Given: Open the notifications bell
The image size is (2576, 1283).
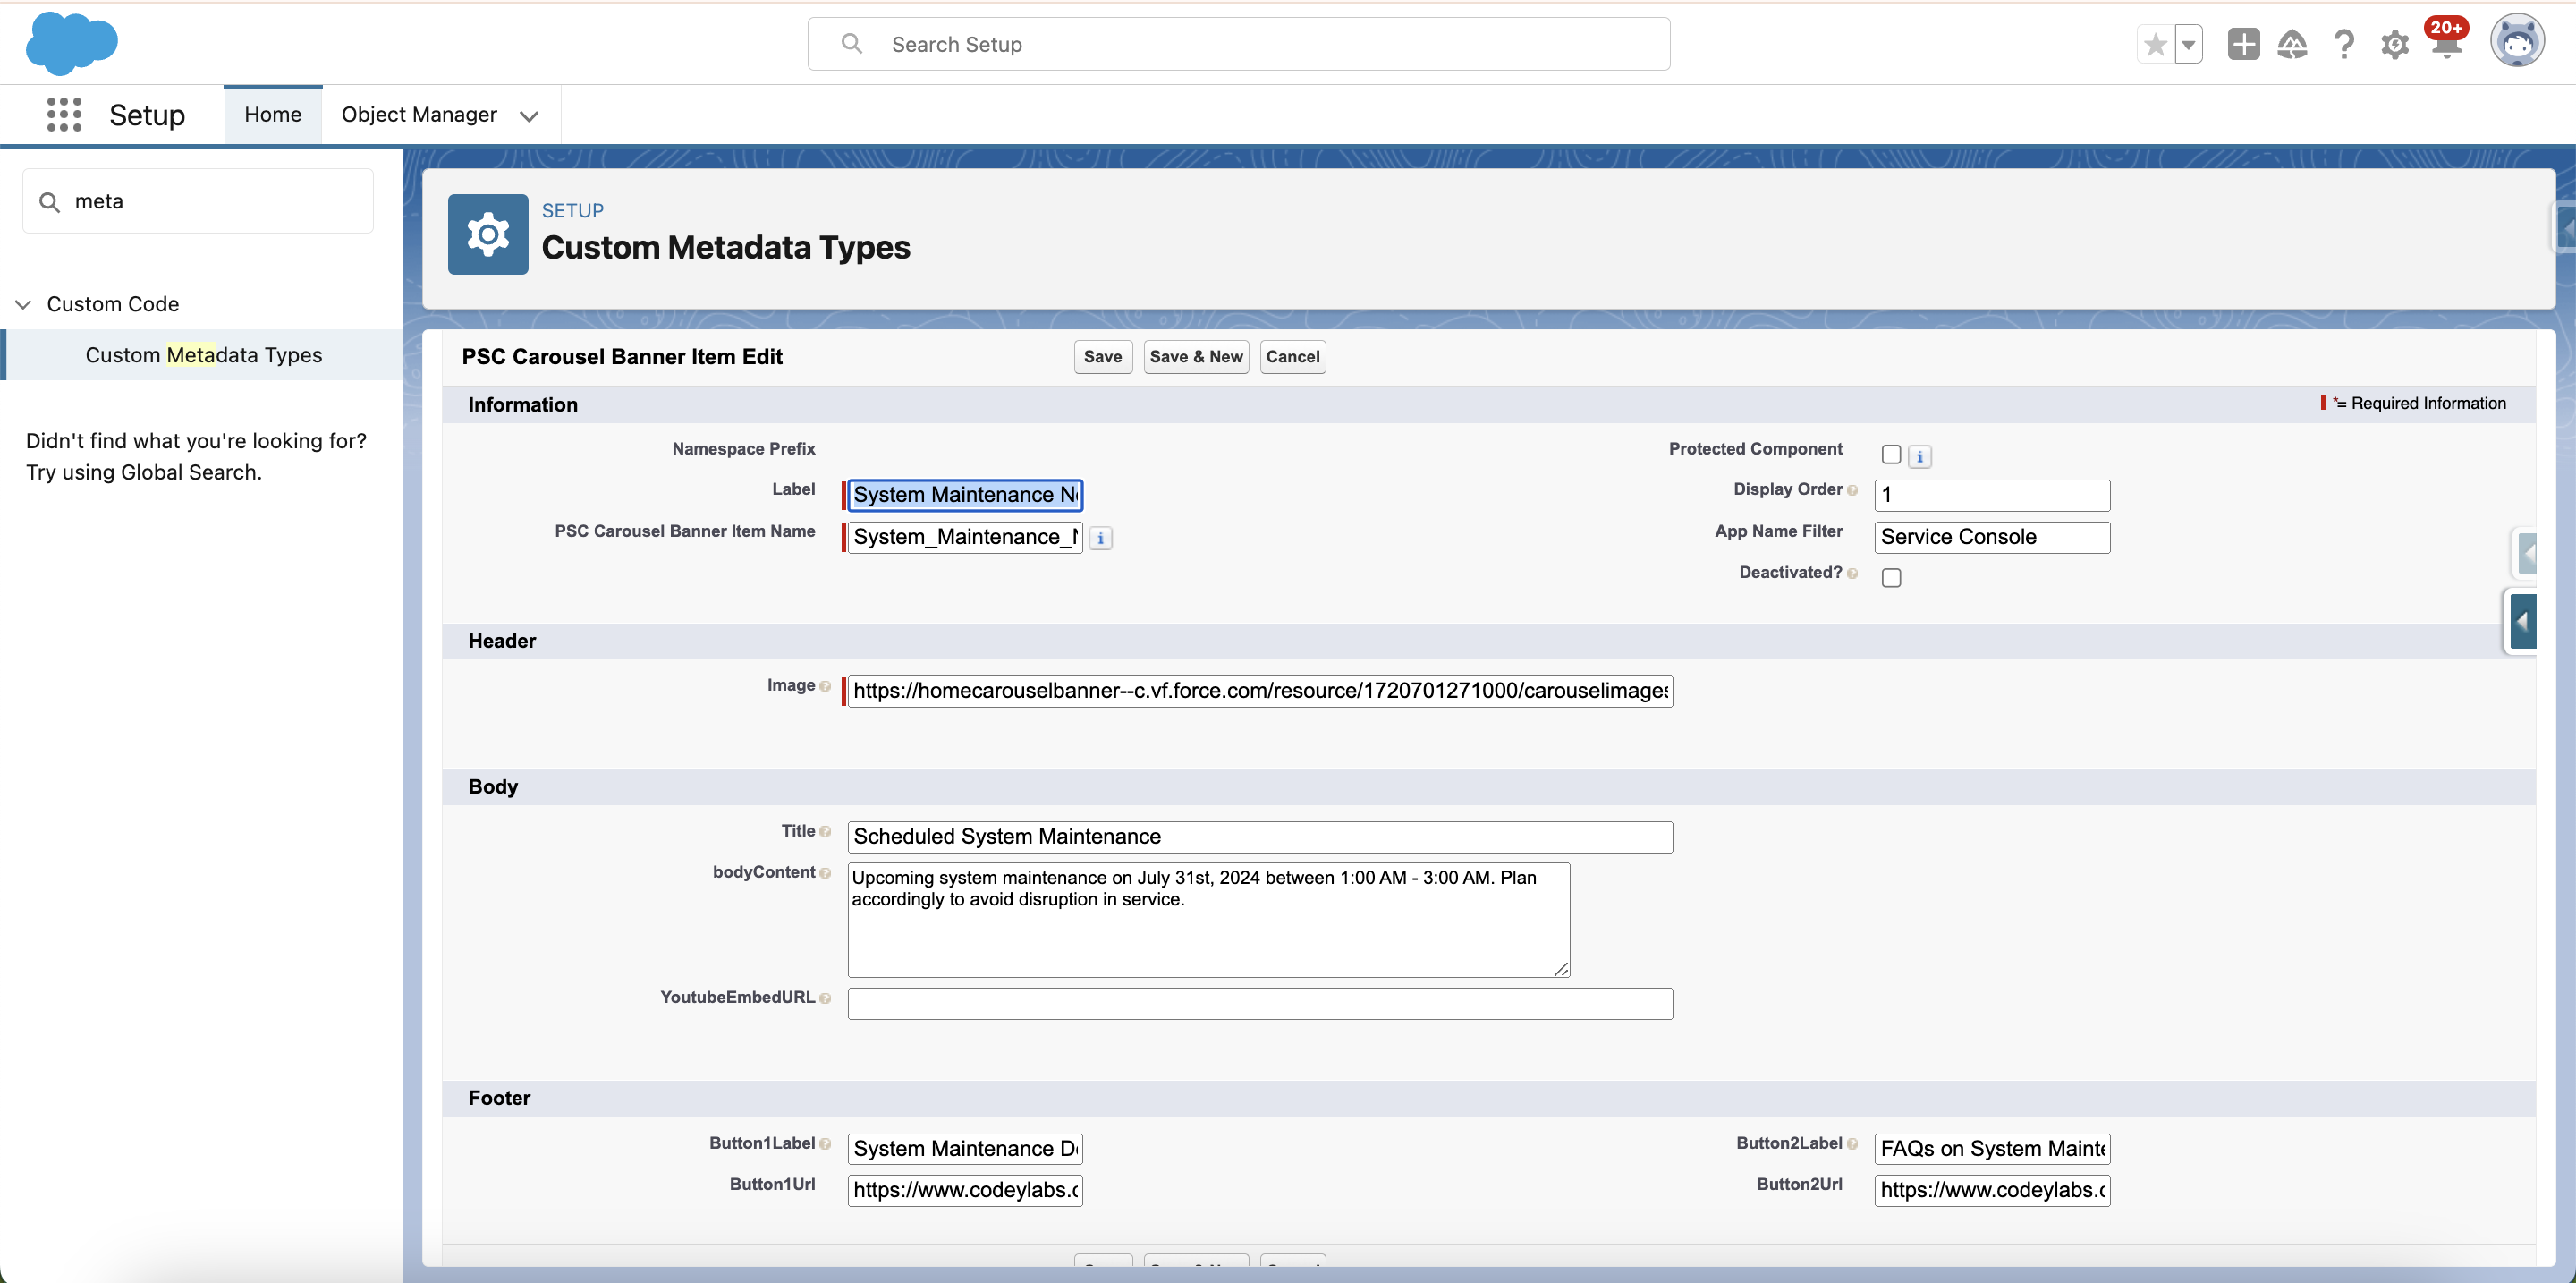Looking at the screenshot, I should pyautogui.click(x=2445, y=46).
